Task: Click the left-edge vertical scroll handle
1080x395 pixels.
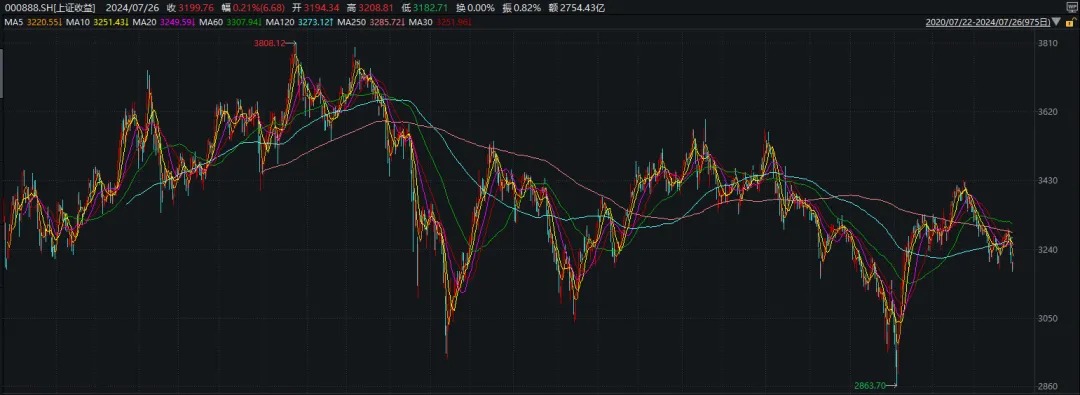Action: pyautogui.click(x=1, y=72)
